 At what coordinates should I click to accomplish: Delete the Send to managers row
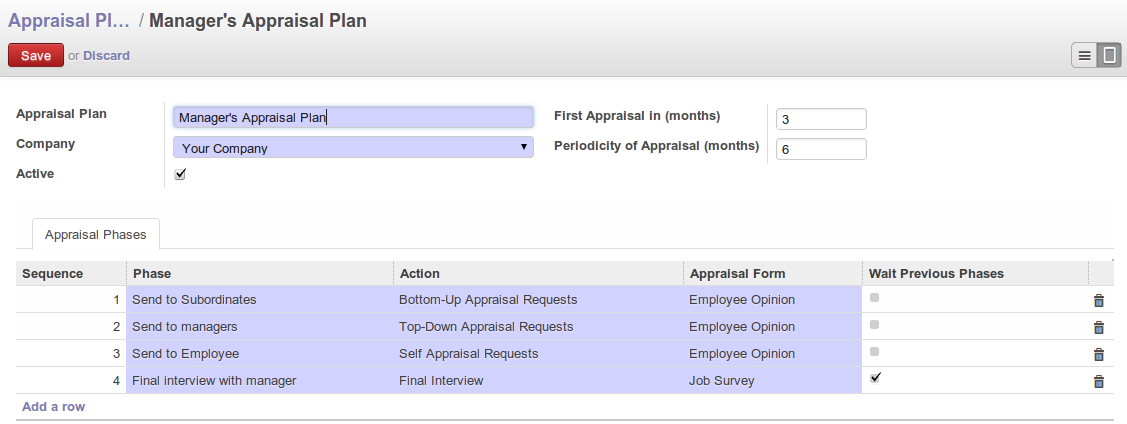click(x=1098, y=327)
